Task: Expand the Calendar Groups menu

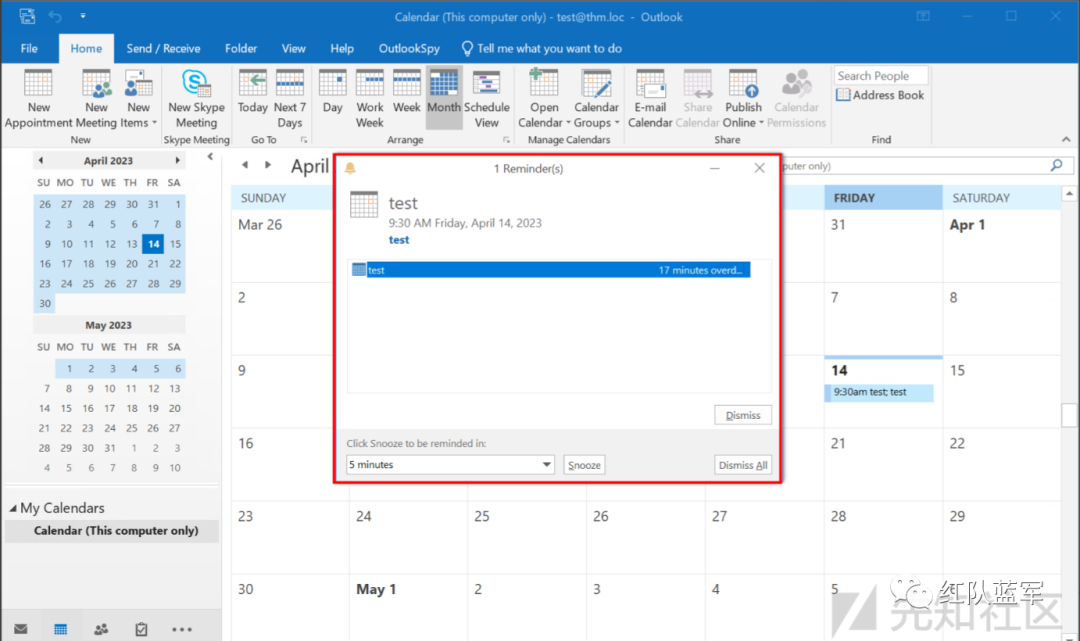Action: (x=596, y=99)
